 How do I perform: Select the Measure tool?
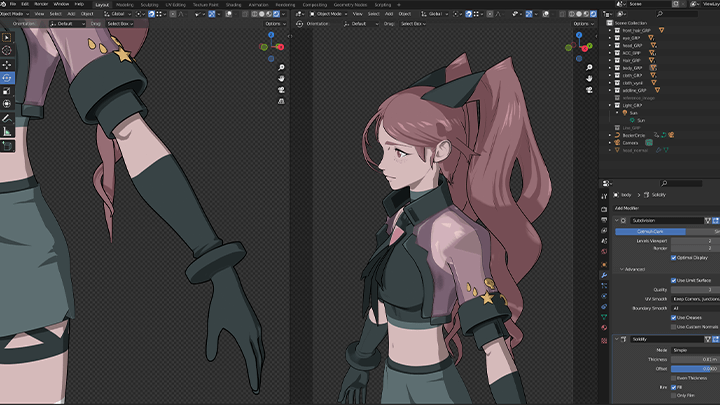pos(6,132)
